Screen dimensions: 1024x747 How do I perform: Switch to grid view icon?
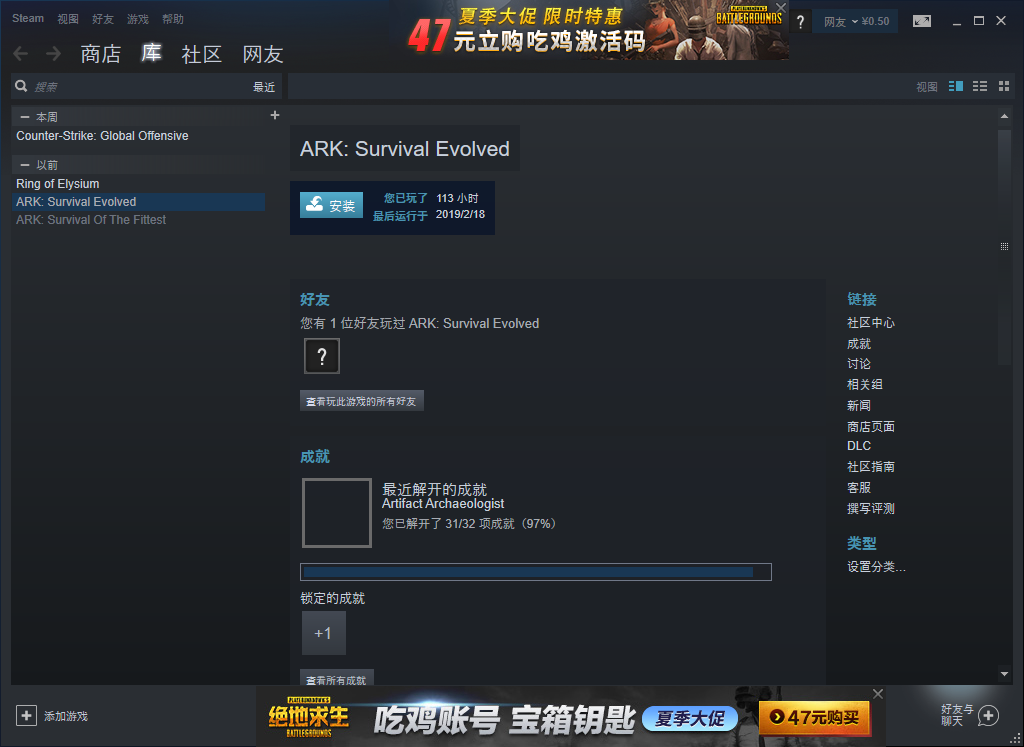pyautogui.click(x=1004, y=86)
